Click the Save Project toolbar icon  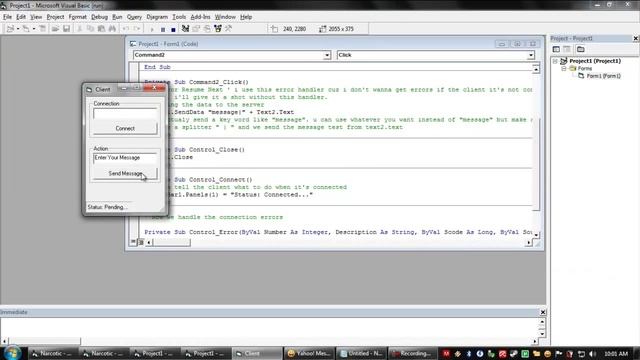coord(66,29)
